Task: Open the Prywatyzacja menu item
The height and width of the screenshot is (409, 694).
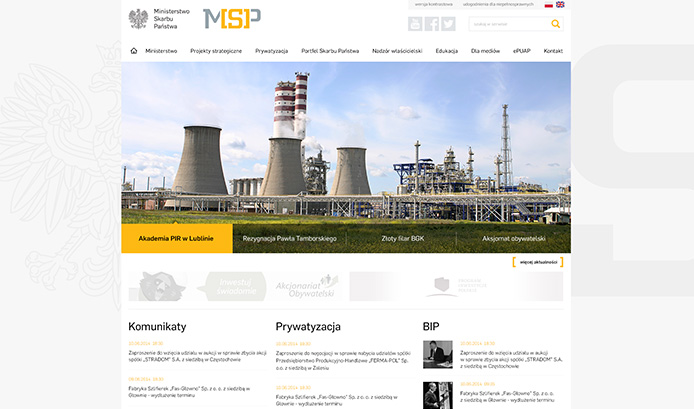Action: pyautogui.click(x=271, y=51)
